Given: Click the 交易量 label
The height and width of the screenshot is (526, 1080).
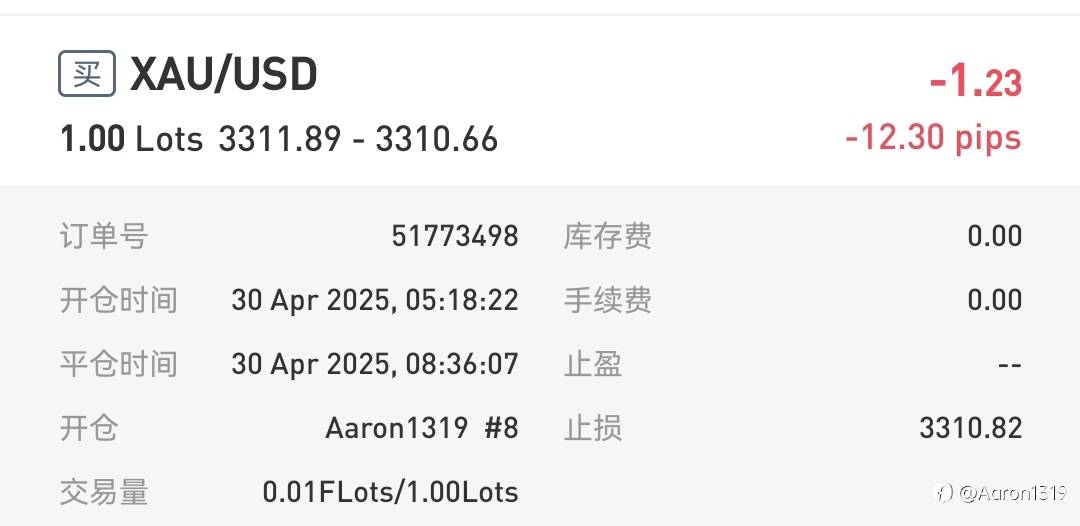Looking at the screenshot, I should pos(104,492).
